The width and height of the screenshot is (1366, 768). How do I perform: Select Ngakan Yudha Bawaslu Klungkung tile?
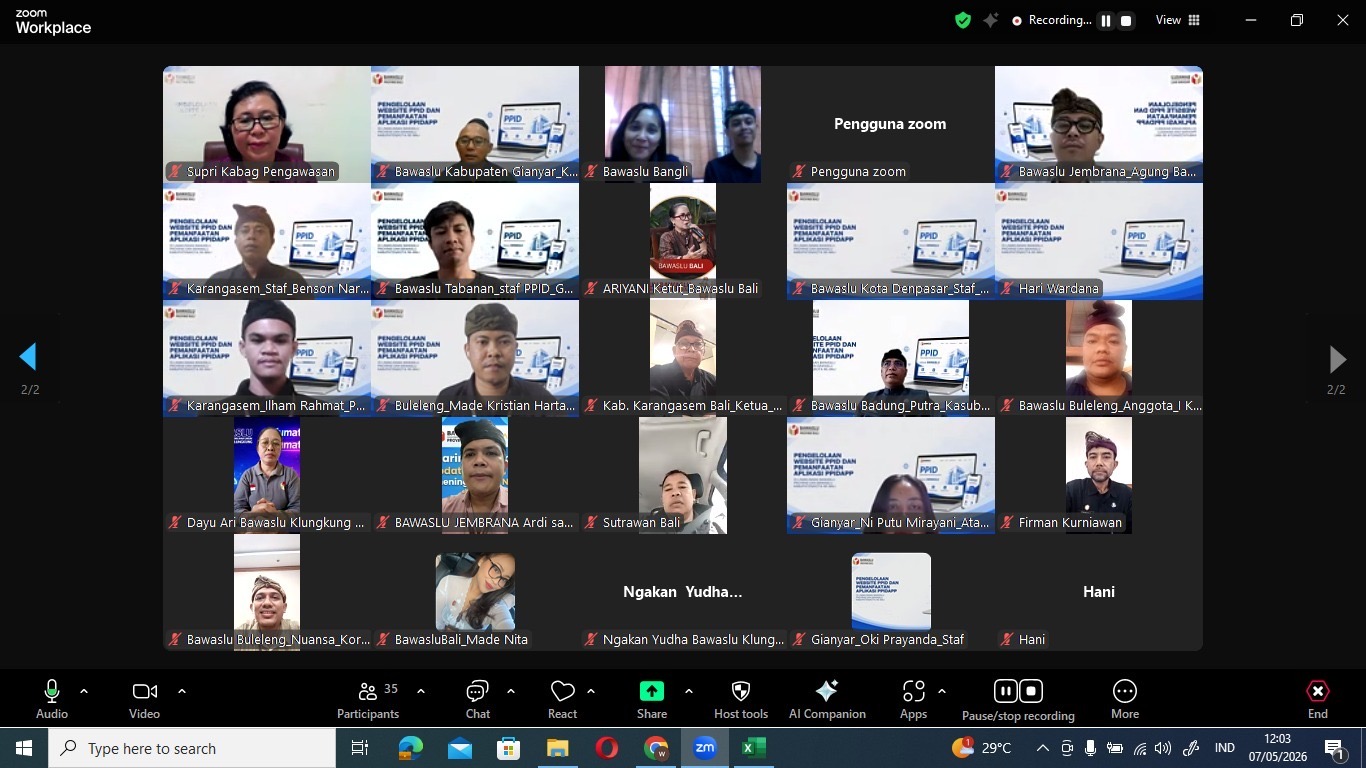683,592
